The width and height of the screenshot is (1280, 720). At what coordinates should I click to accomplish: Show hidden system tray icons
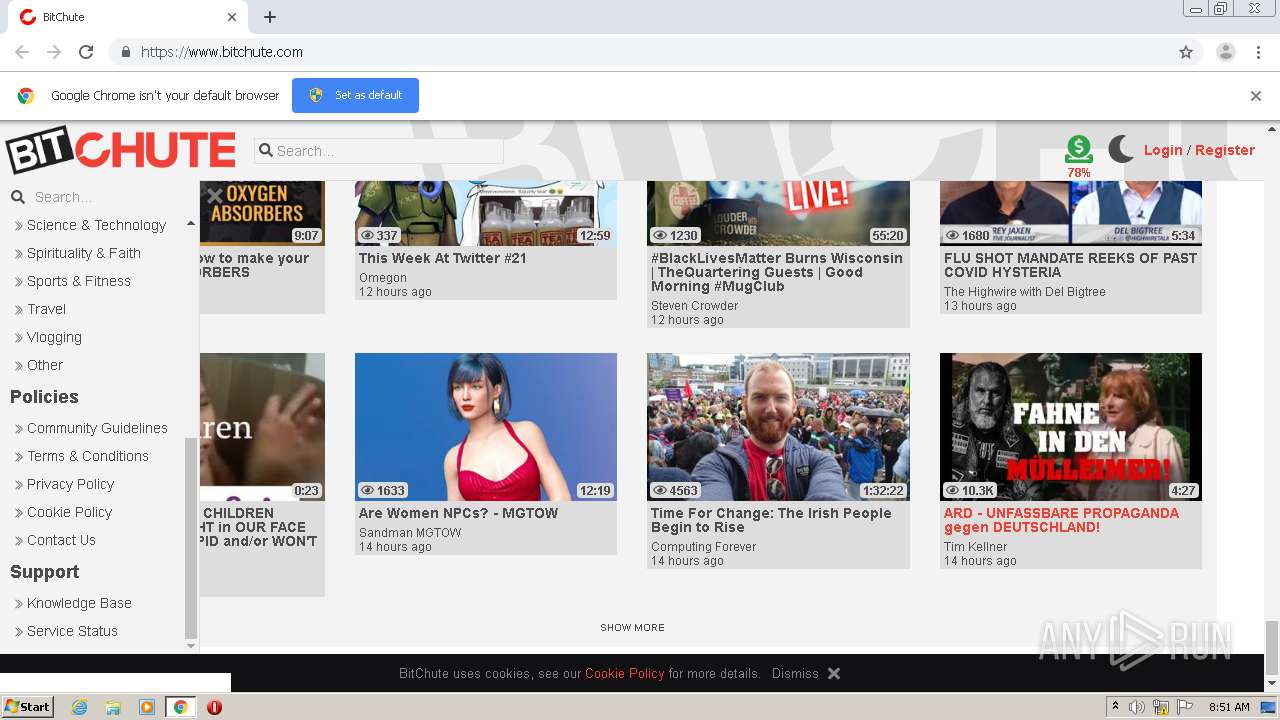1115,707
